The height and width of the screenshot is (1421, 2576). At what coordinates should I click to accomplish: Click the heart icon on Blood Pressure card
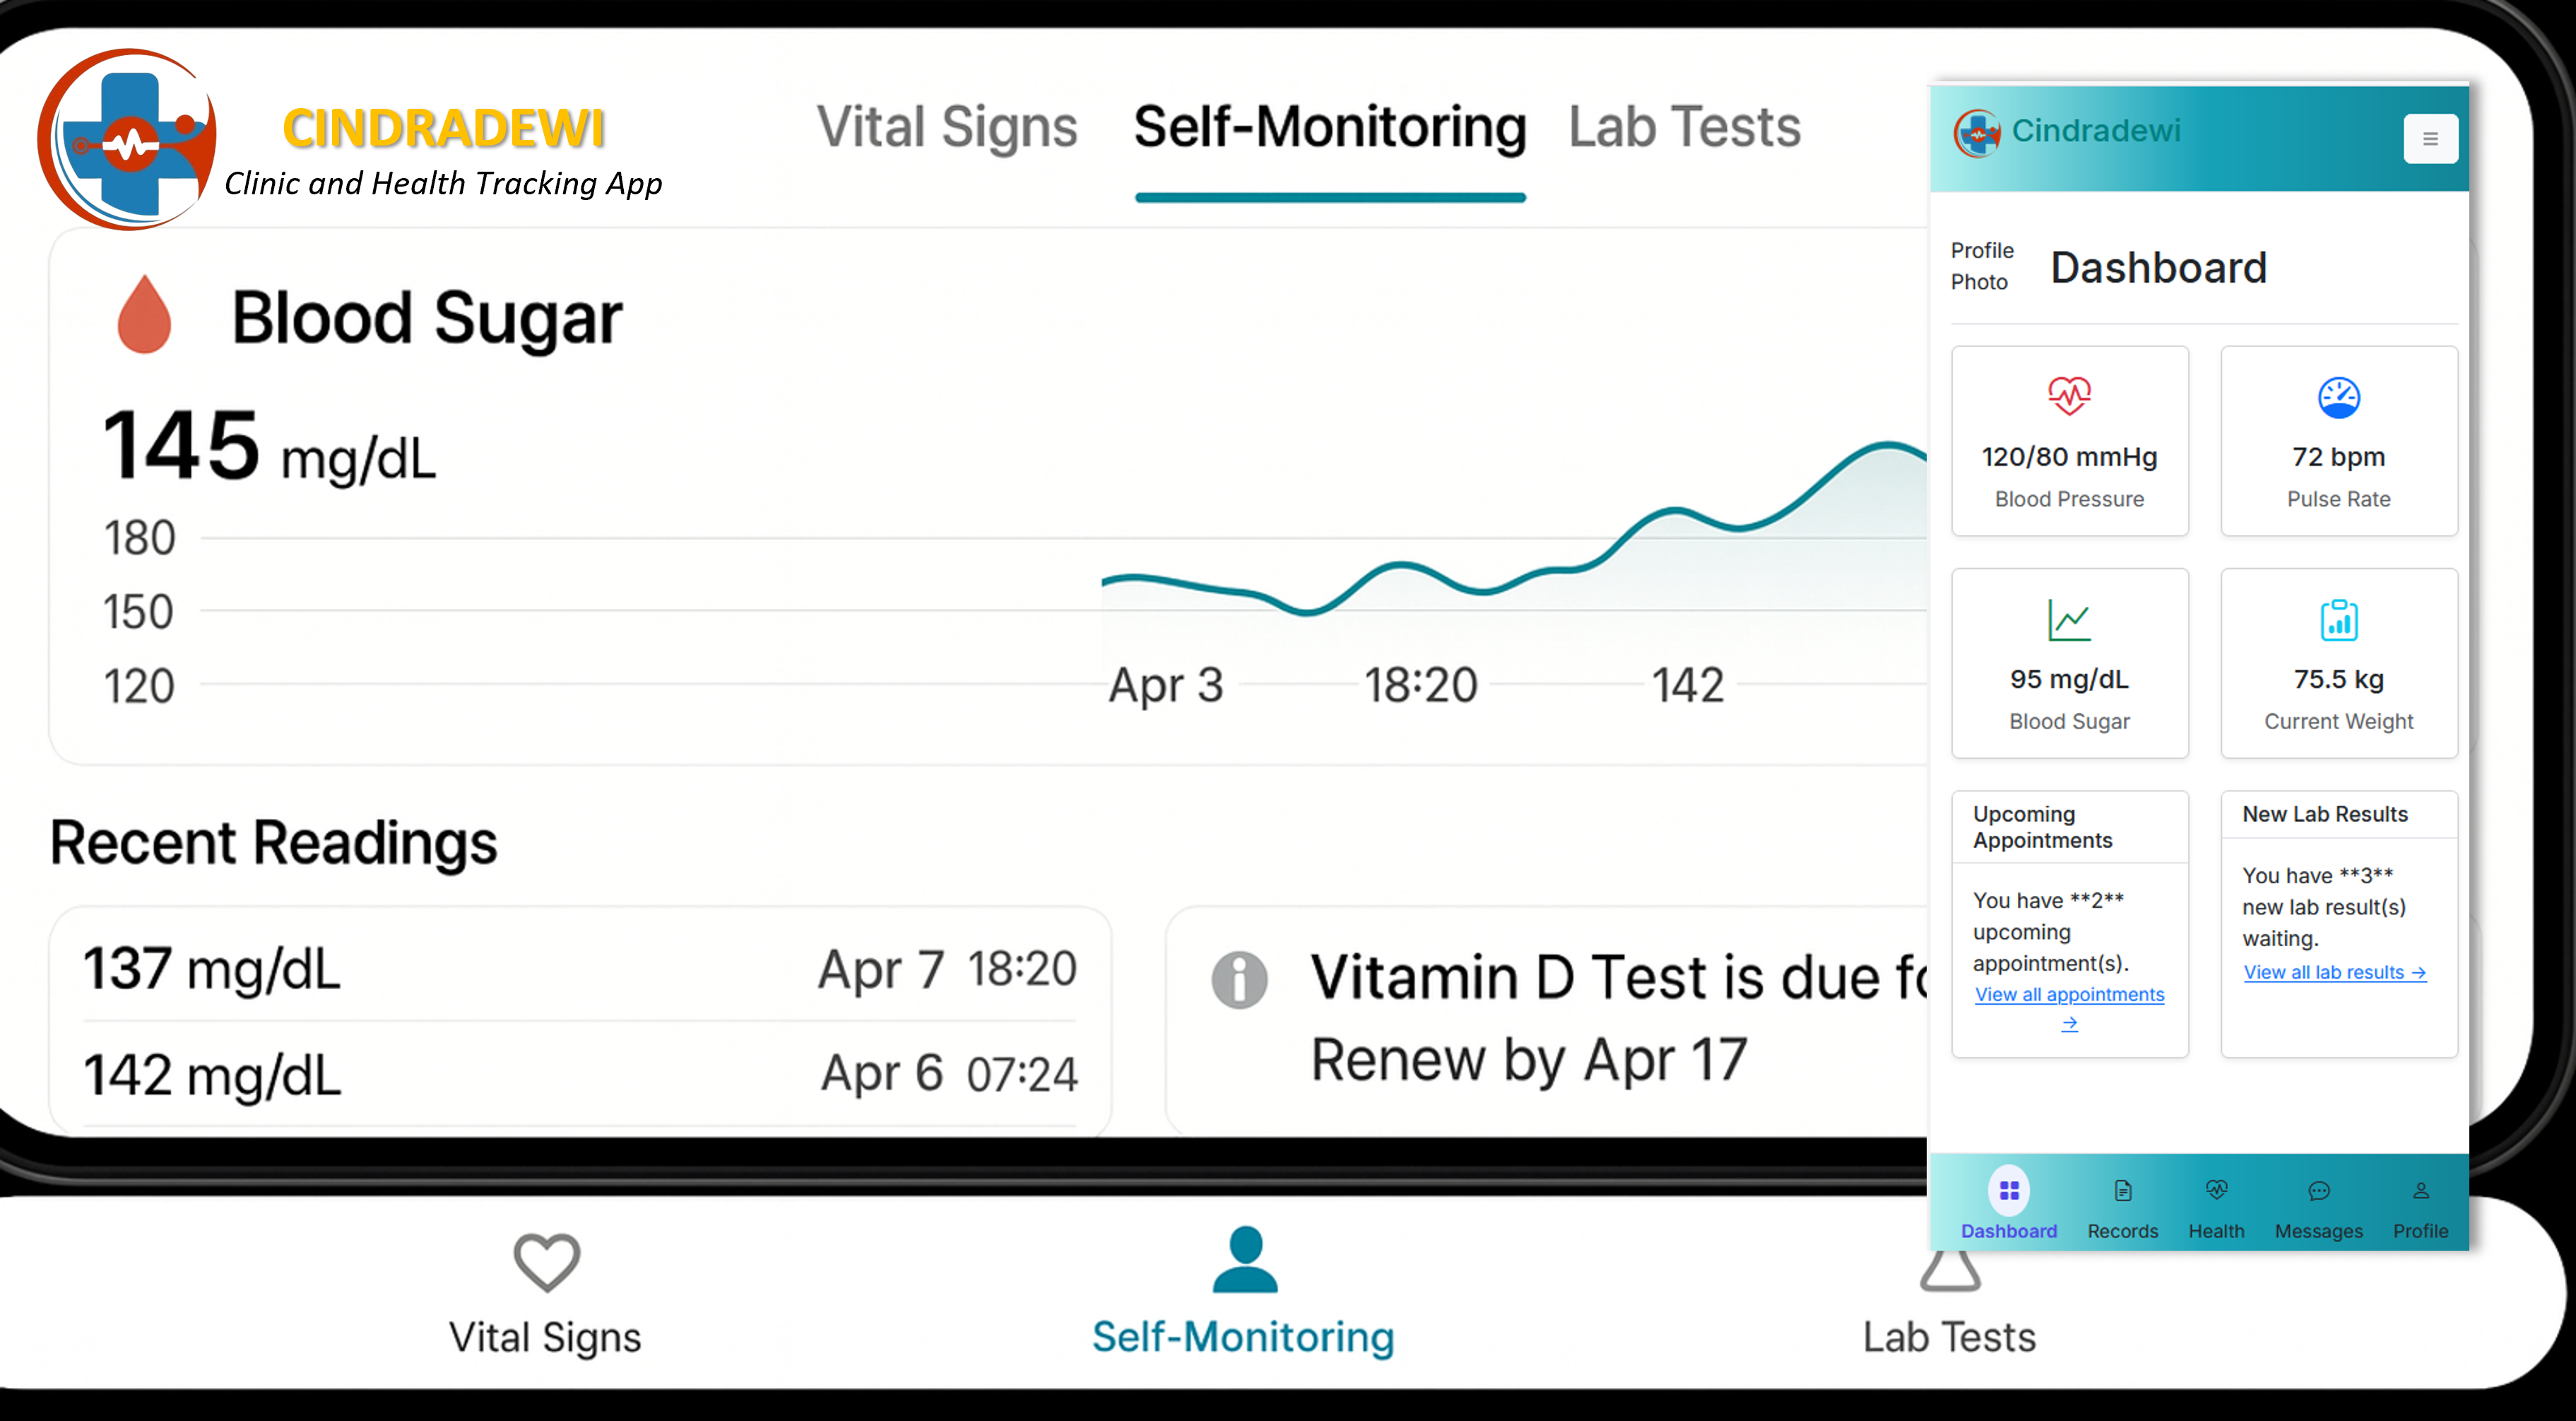2069,396
